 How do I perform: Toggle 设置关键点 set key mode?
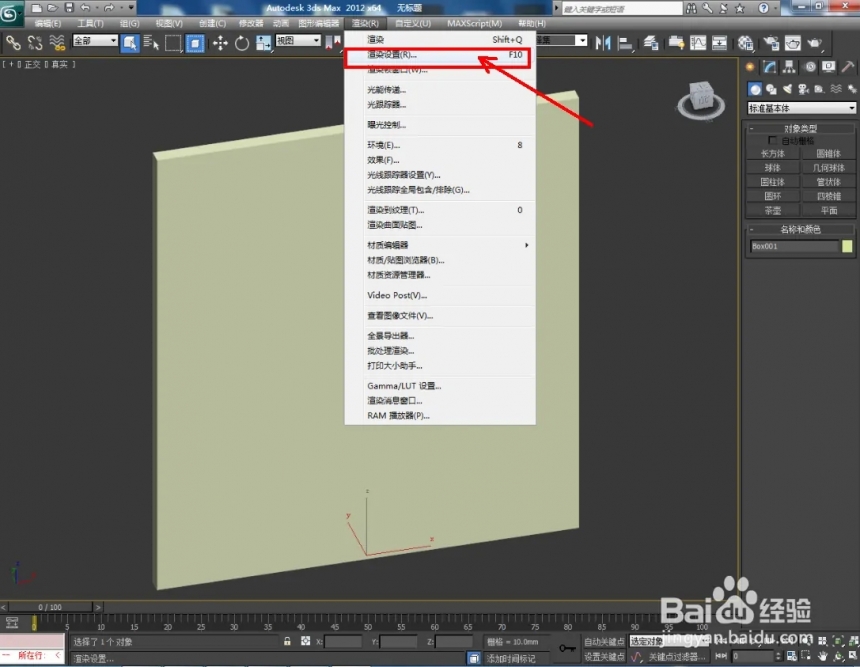point(604,657)
